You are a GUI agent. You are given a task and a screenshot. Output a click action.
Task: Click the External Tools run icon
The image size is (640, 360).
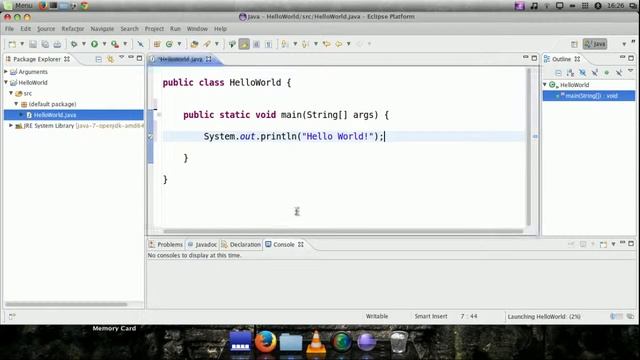115,44
